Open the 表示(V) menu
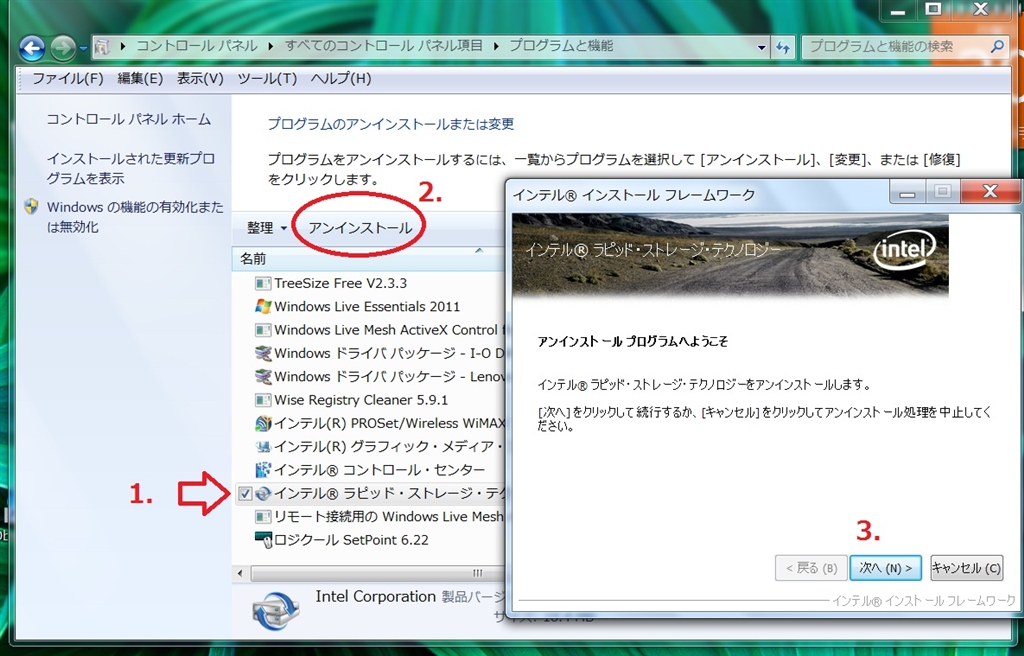 click(200, 78)
